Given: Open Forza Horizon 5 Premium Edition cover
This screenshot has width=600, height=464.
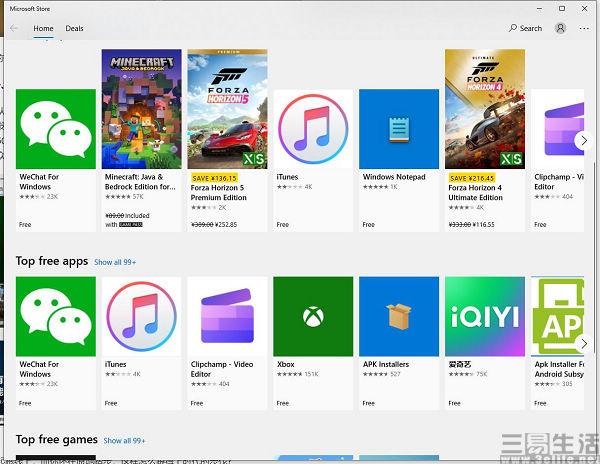Looking at the screenshot, I should [x=227, y=109].
